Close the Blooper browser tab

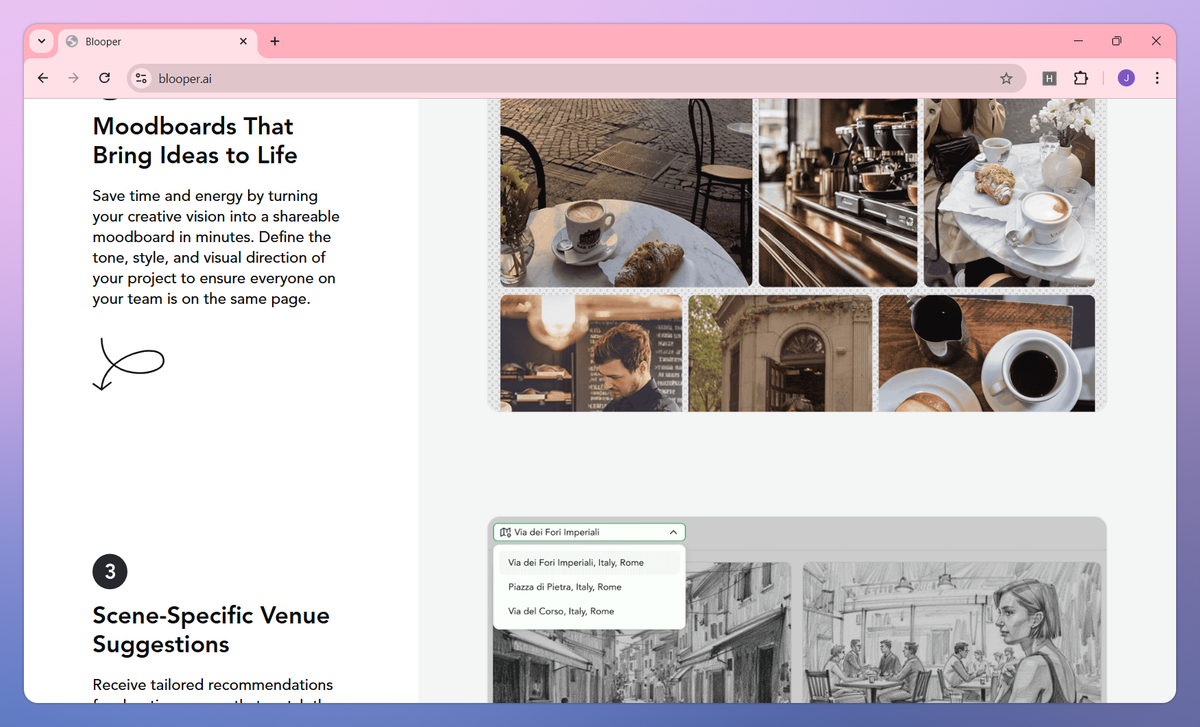(243, 41)
